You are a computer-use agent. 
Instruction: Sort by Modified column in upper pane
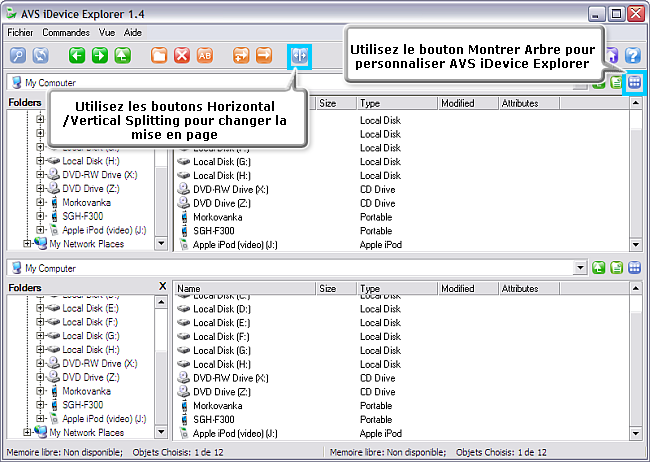coord(468,103)
